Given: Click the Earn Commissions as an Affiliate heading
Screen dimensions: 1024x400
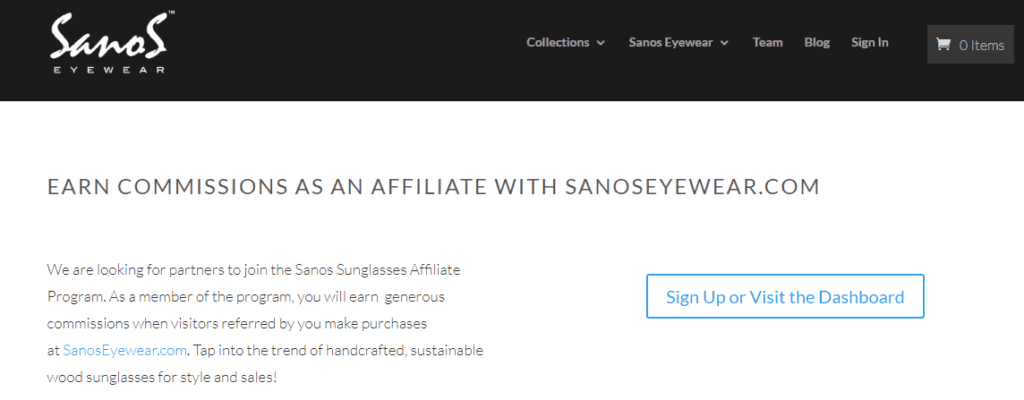Looking at the screenshot, I should tap(433, 187).
